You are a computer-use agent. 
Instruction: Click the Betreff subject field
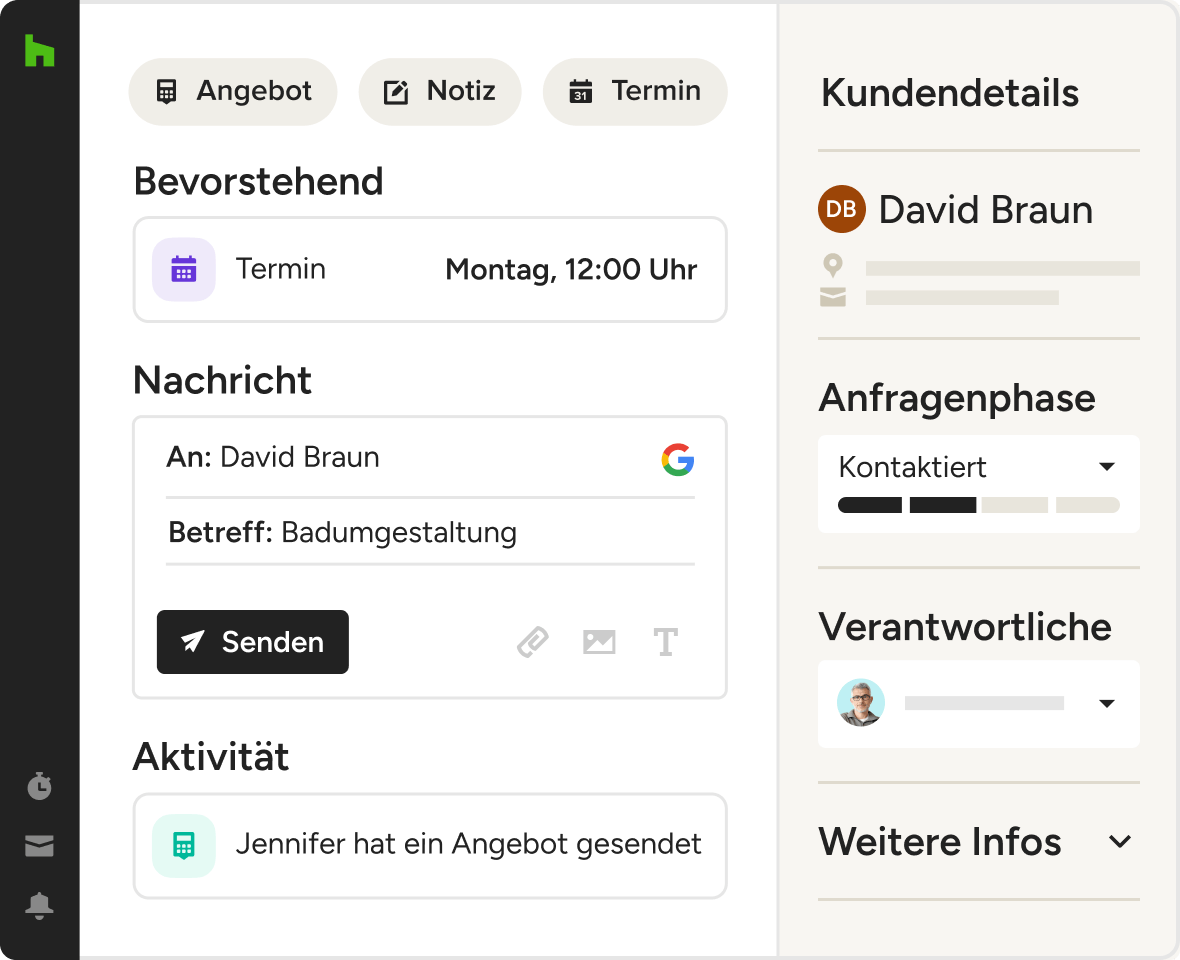point(430,533)
